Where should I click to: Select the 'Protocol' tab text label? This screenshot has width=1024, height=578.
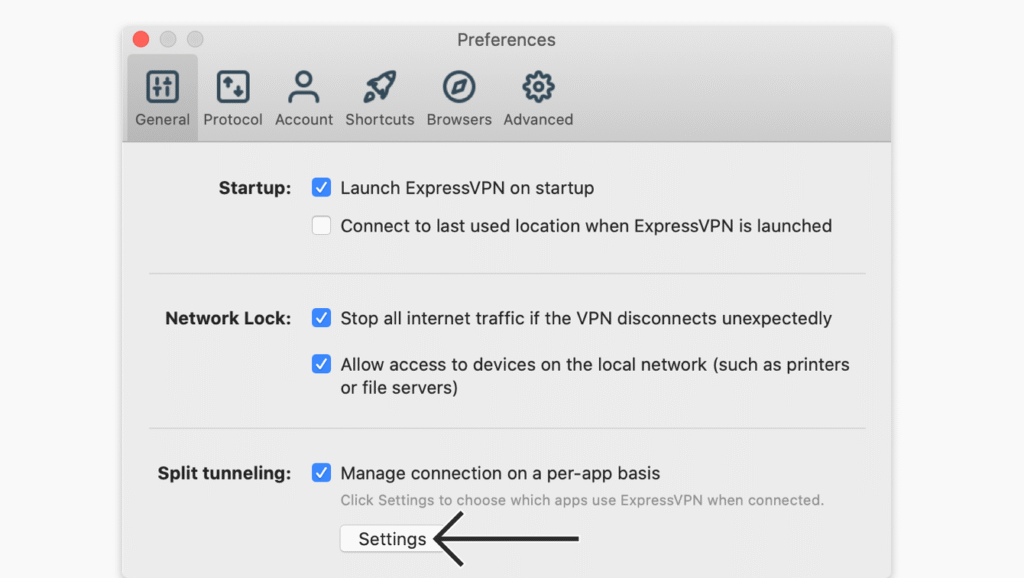[x=233, y=120]
